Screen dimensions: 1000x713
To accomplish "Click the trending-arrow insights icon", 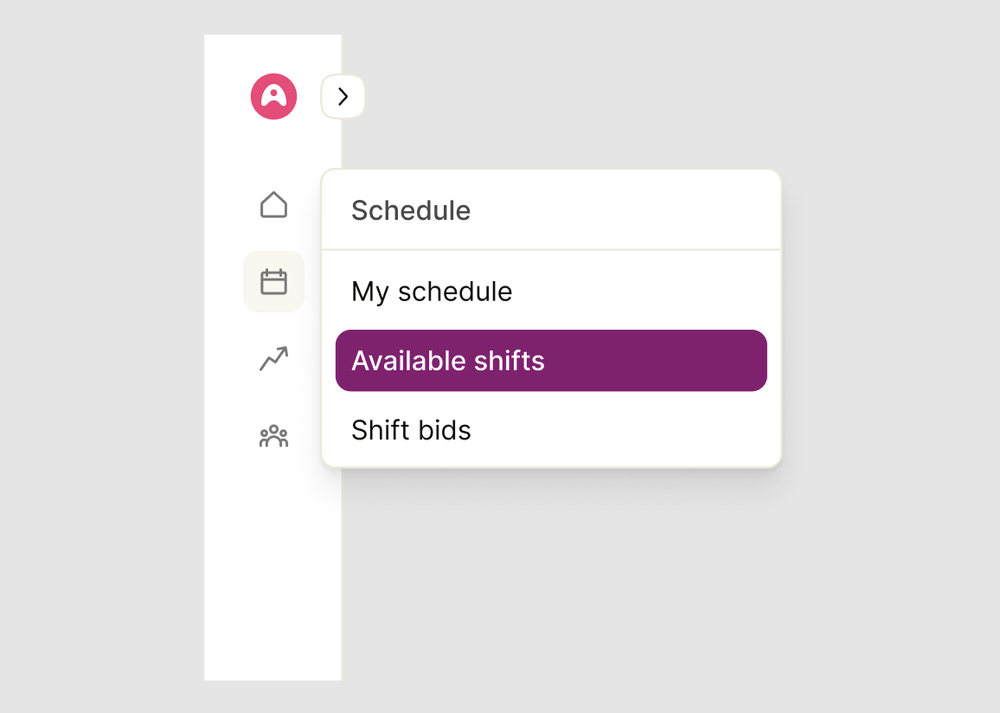I will click(272, 358).
